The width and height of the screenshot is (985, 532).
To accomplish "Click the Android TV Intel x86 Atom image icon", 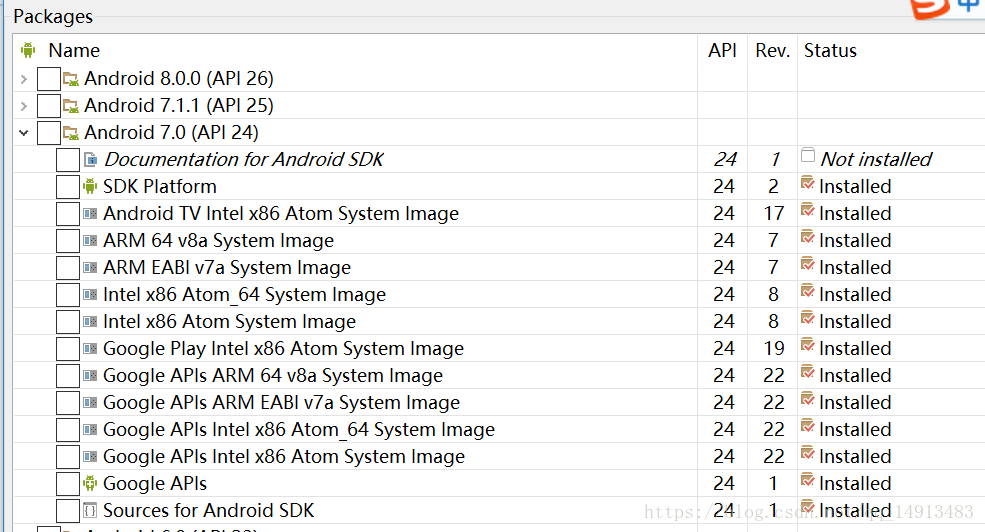I will click(x=90, y=214).
